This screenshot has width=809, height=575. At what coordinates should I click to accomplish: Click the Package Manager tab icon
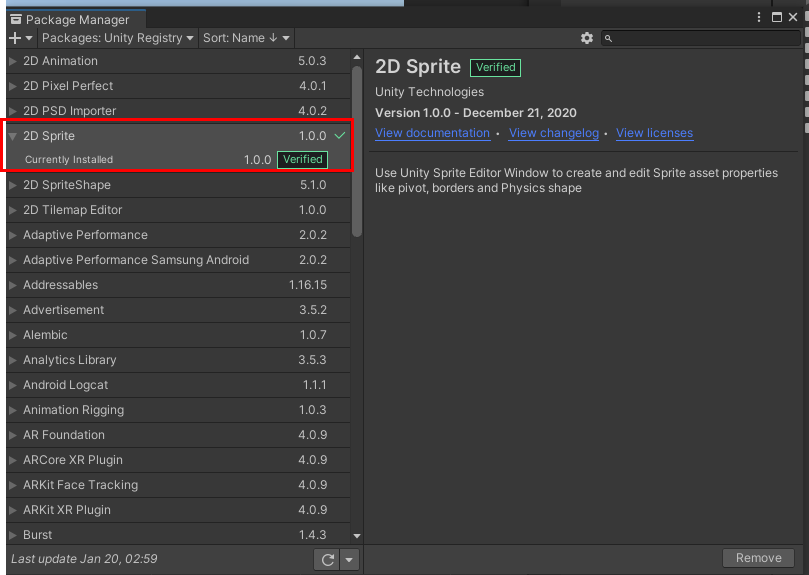[x=16, y=20]
